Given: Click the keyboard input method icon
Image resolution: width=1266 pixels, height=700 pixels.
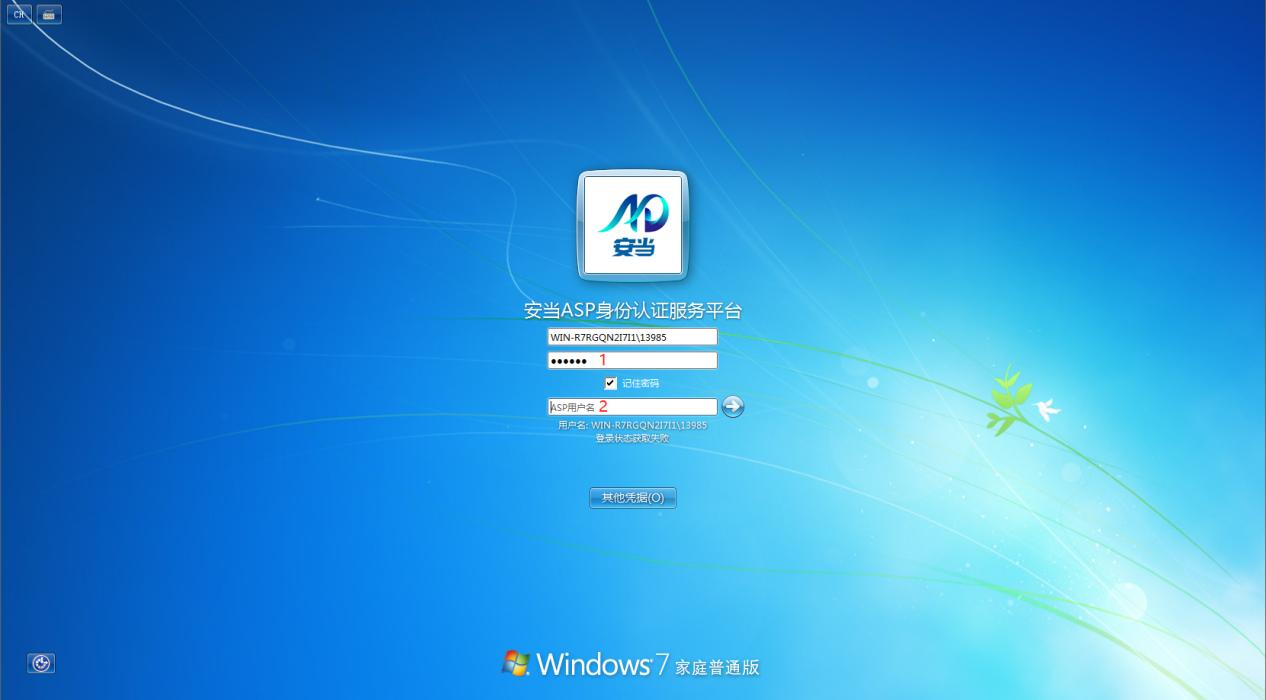Looking at the screenshot, I should pyautogui.click(x=49, y=15).
